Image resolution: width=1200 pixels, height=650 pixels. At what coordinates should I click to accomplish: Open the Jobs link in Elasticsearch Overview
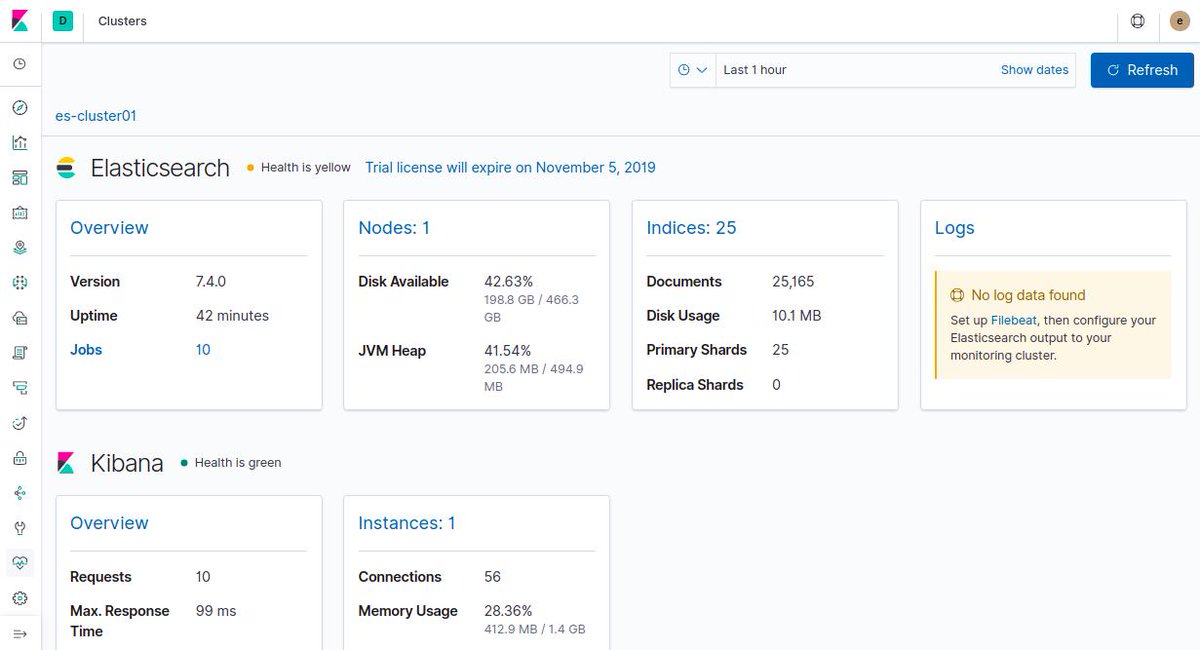[86, 350]
